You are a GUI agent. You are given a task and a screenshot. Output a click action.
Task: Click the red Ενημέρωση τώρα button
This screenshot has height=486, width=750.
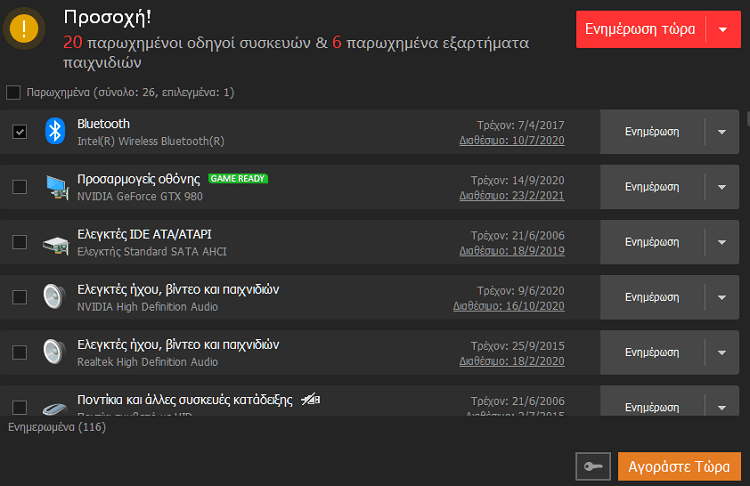640,30
